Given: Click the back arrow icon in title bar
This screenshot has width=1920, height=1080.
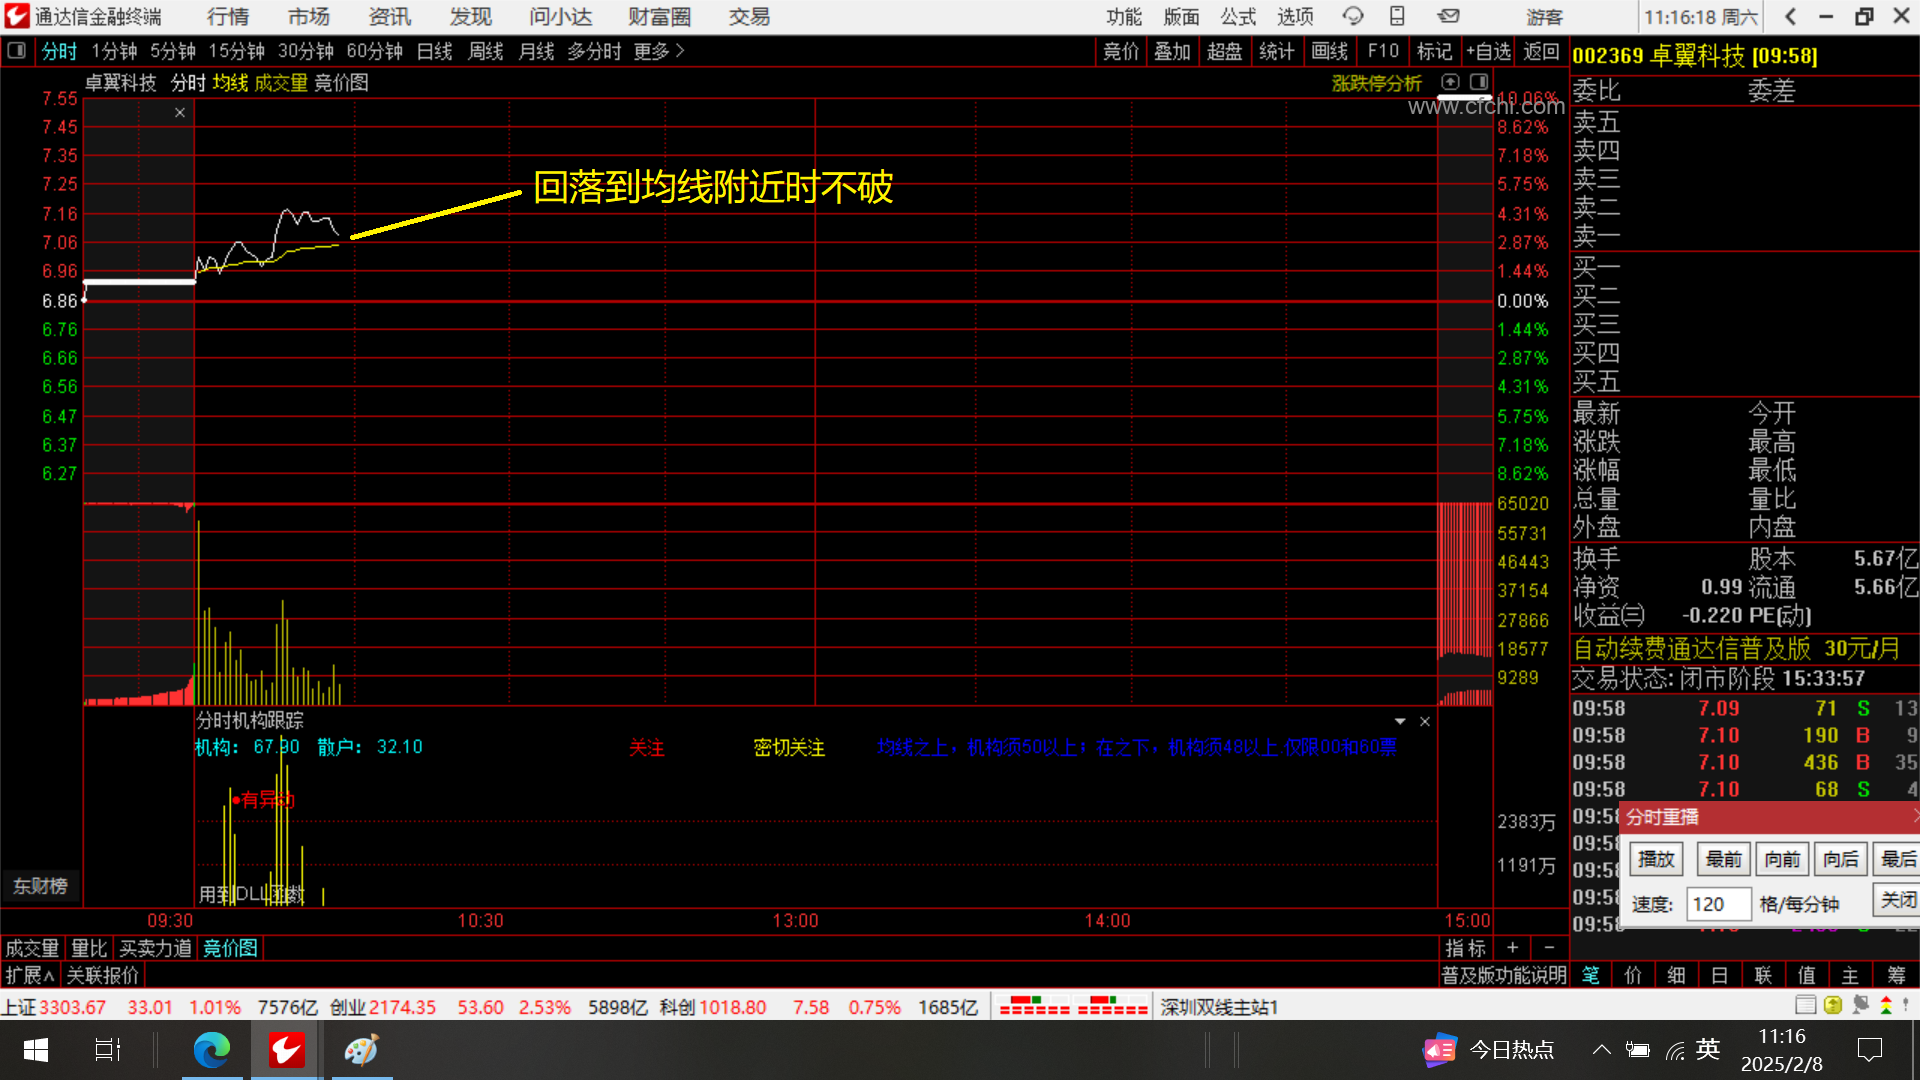Looking at the screenshot, I should click(1791, 16).
